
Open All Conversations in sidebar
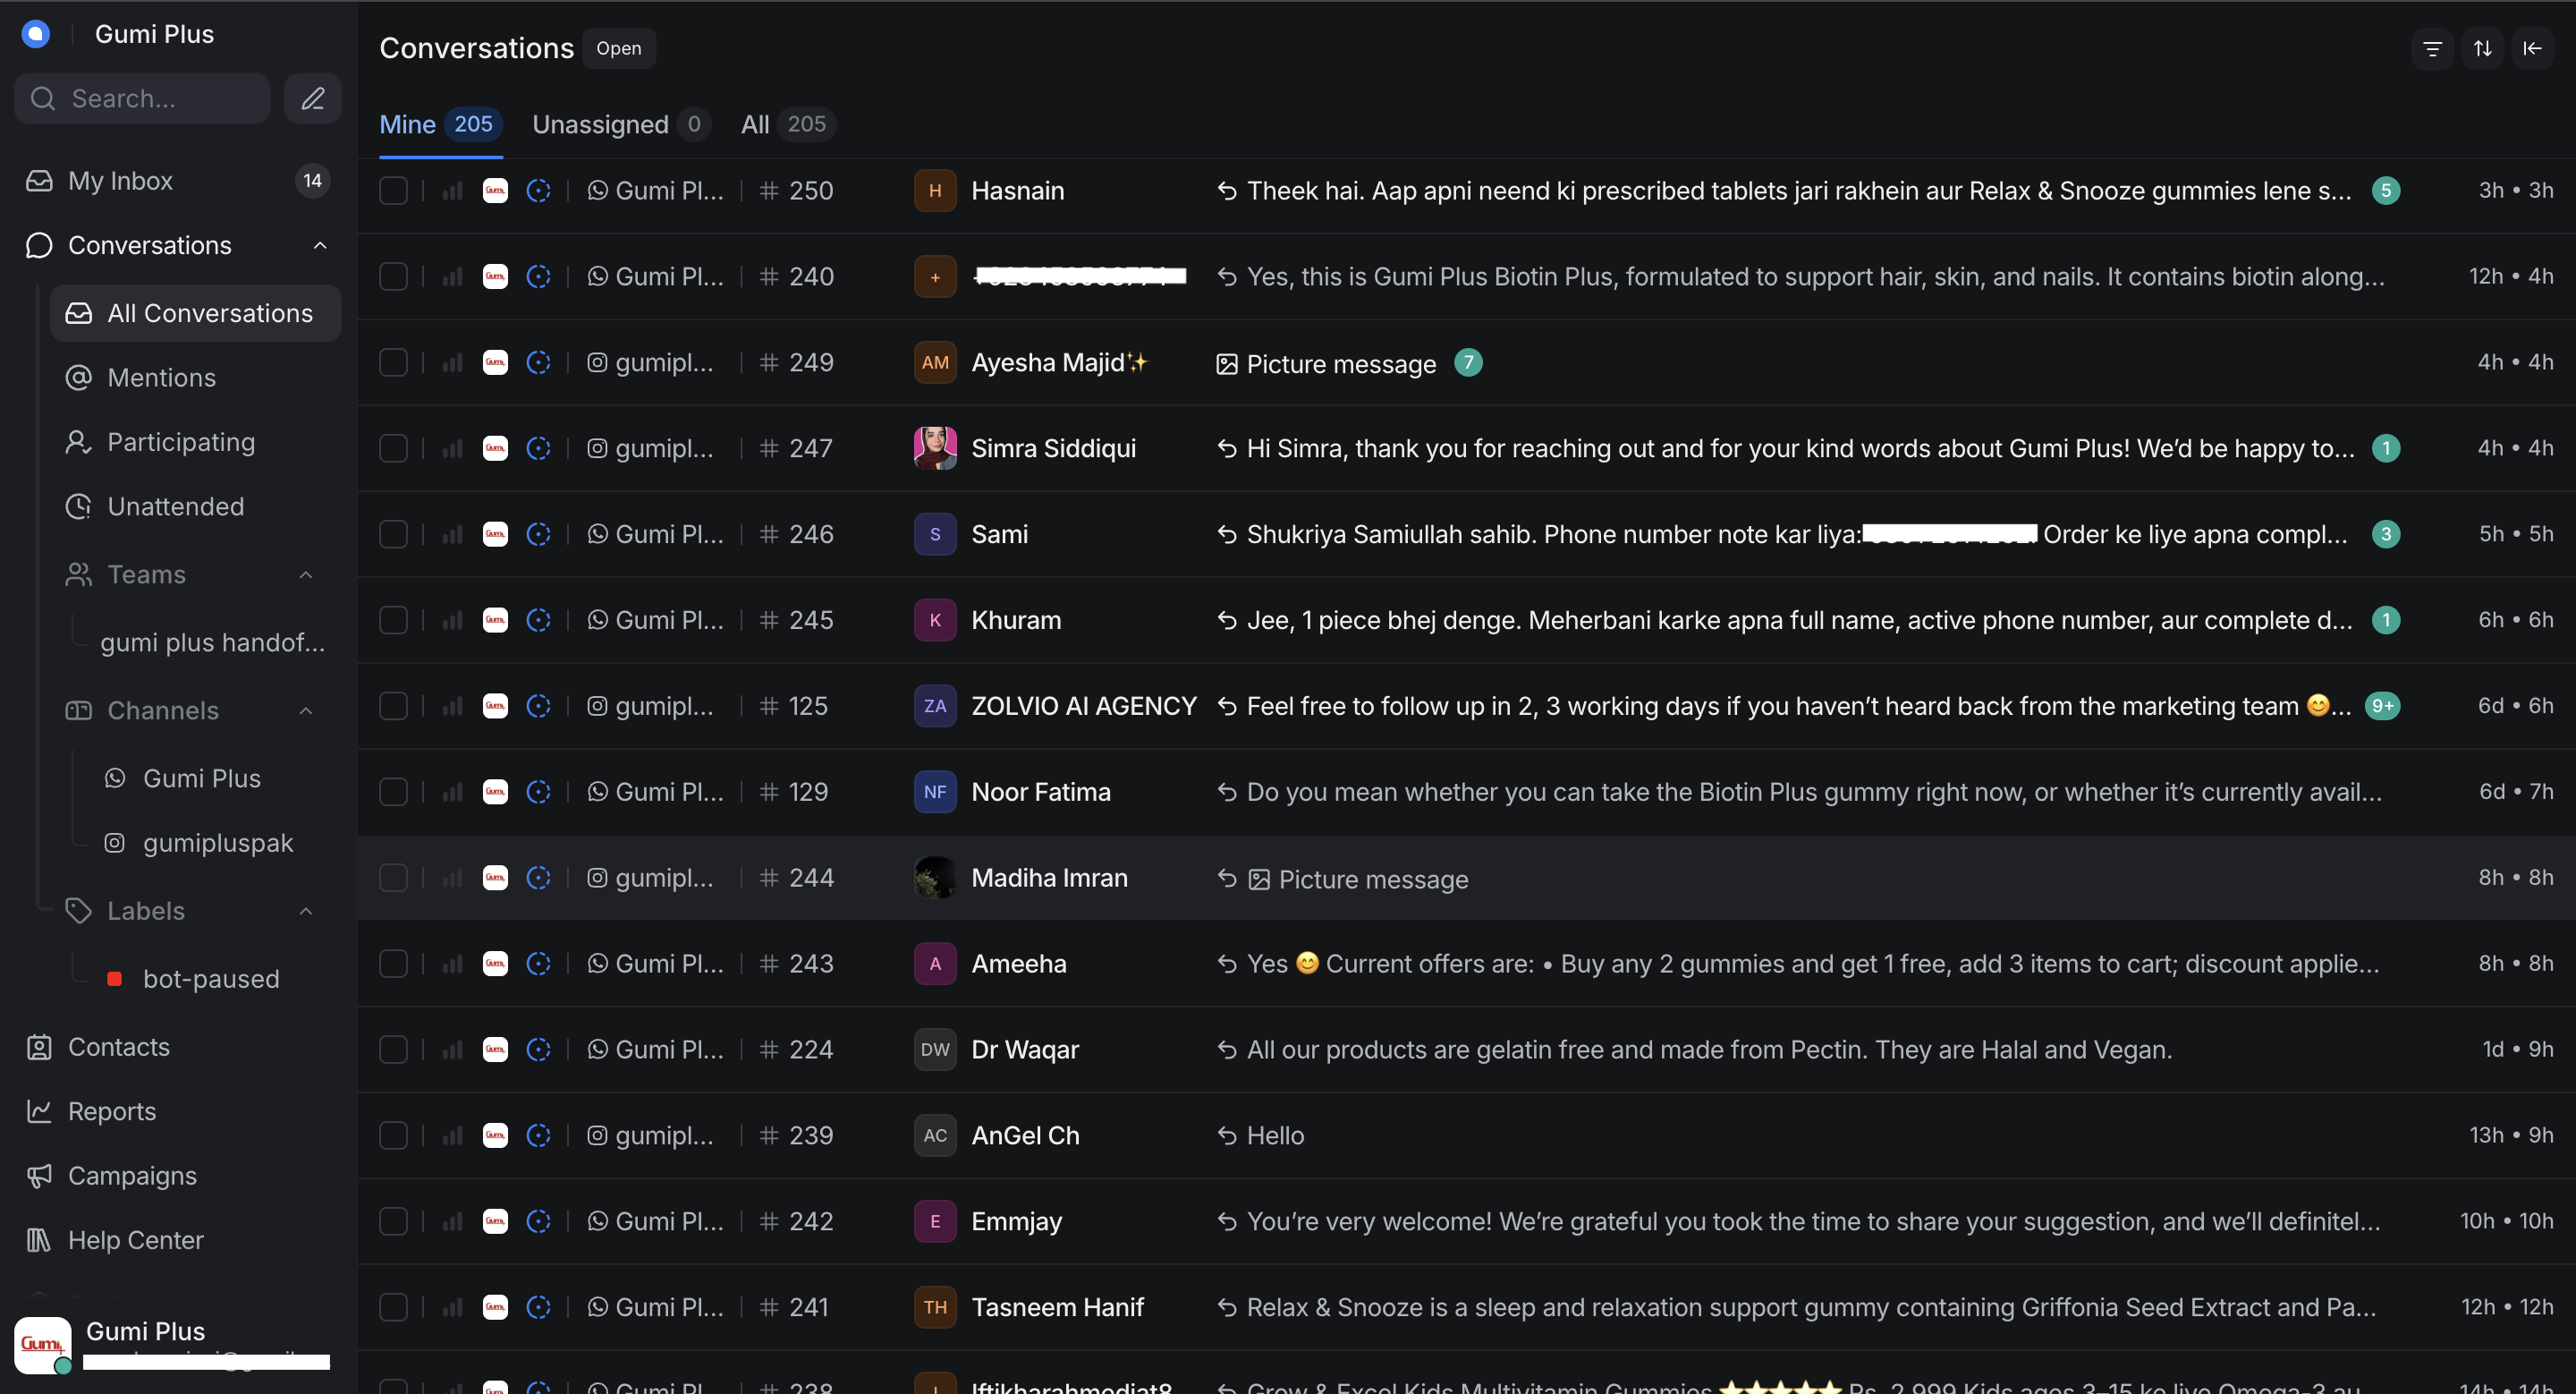pos(196,313)
